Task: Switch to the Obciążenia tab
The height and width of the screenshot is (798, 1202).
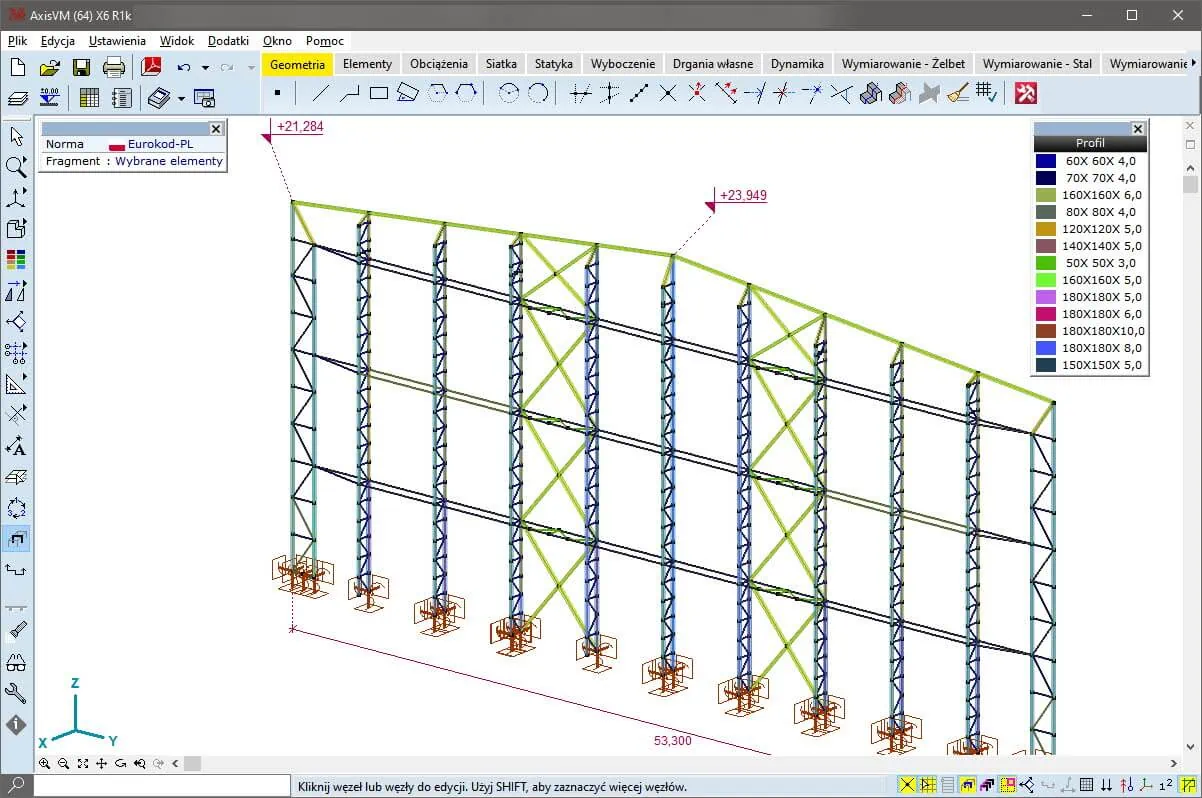Action: click(x=438, y=63)
